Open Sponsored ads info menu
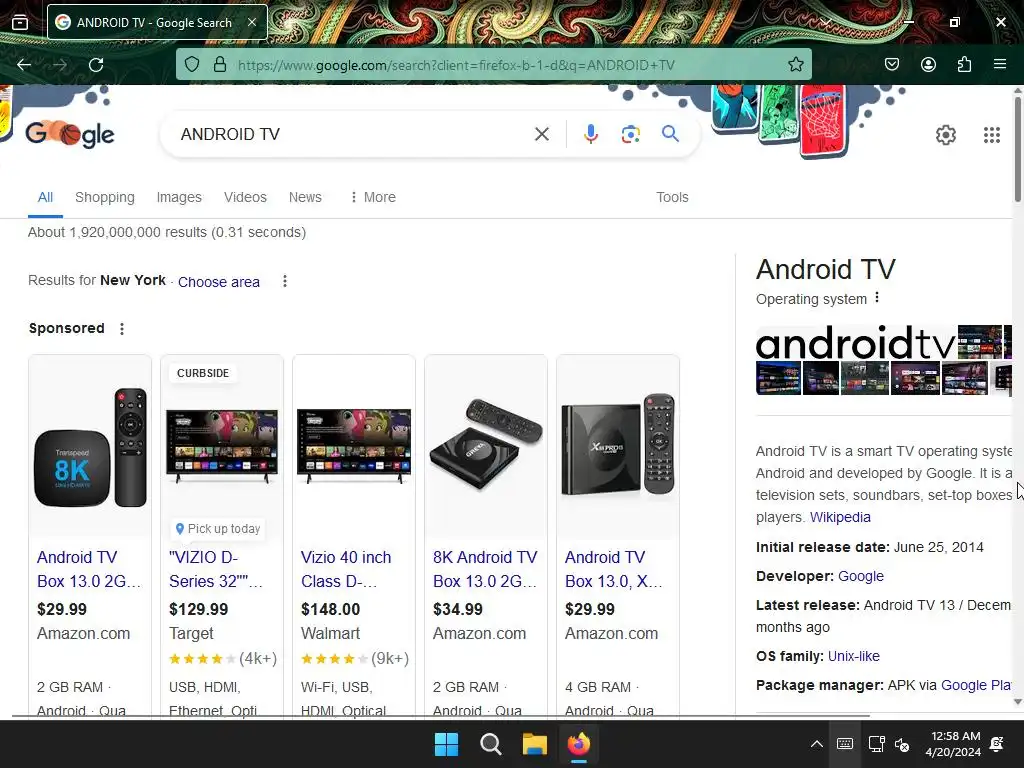The image size is (1024, 768). coord(121,328)
